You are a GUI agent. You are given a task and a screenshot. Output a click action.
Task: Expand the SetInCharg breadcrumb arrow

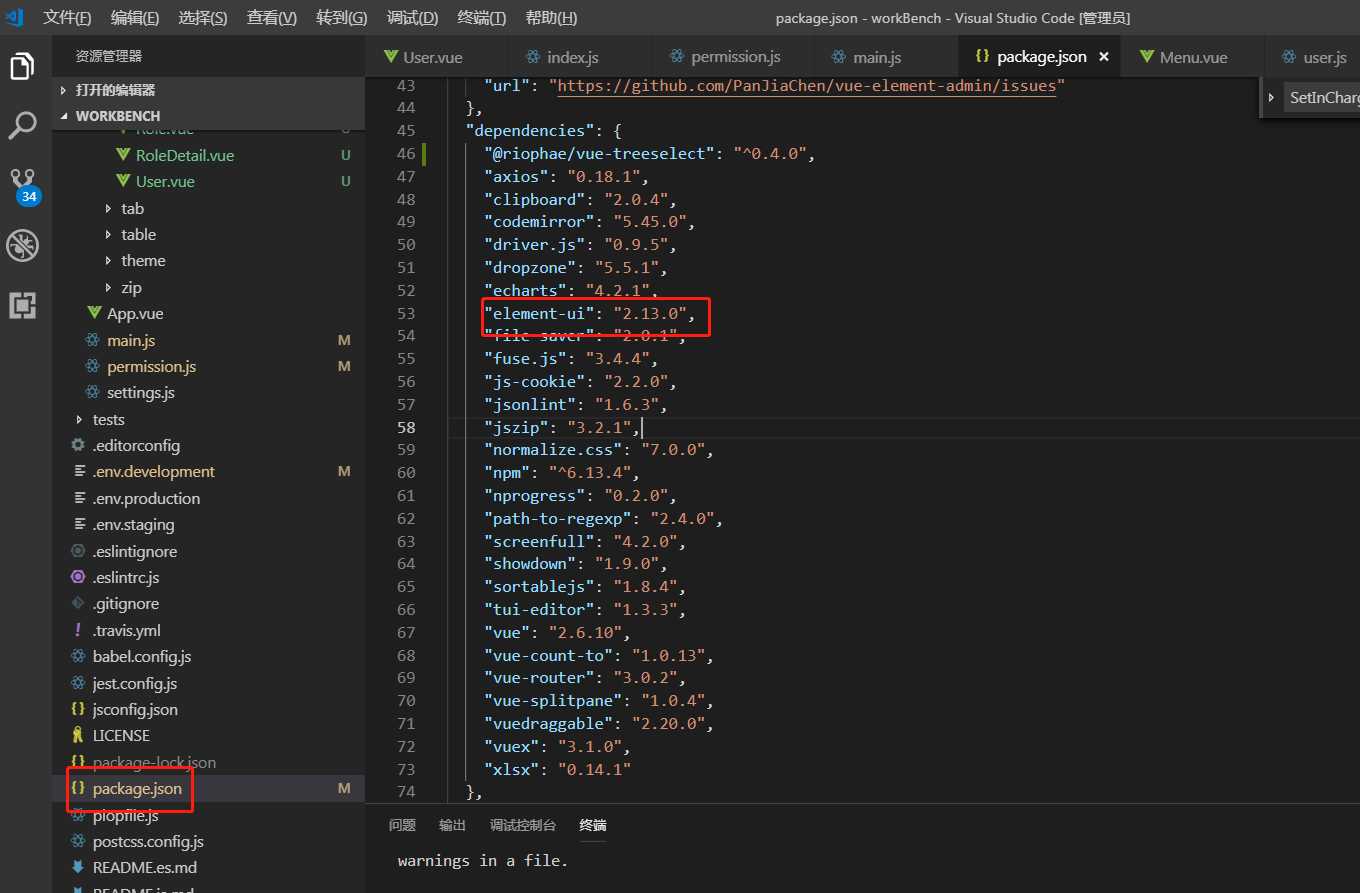1271,97
